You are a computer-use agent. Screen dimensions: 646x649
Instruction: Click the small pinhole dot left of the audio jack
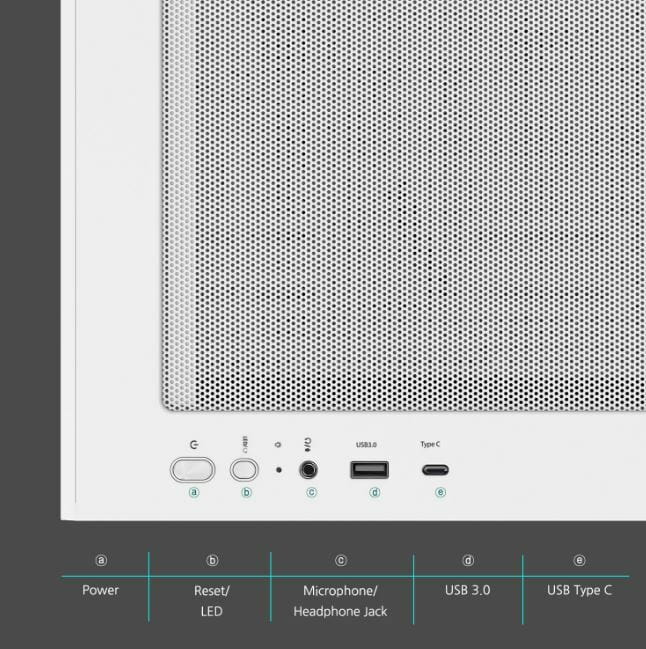(279, 469)
